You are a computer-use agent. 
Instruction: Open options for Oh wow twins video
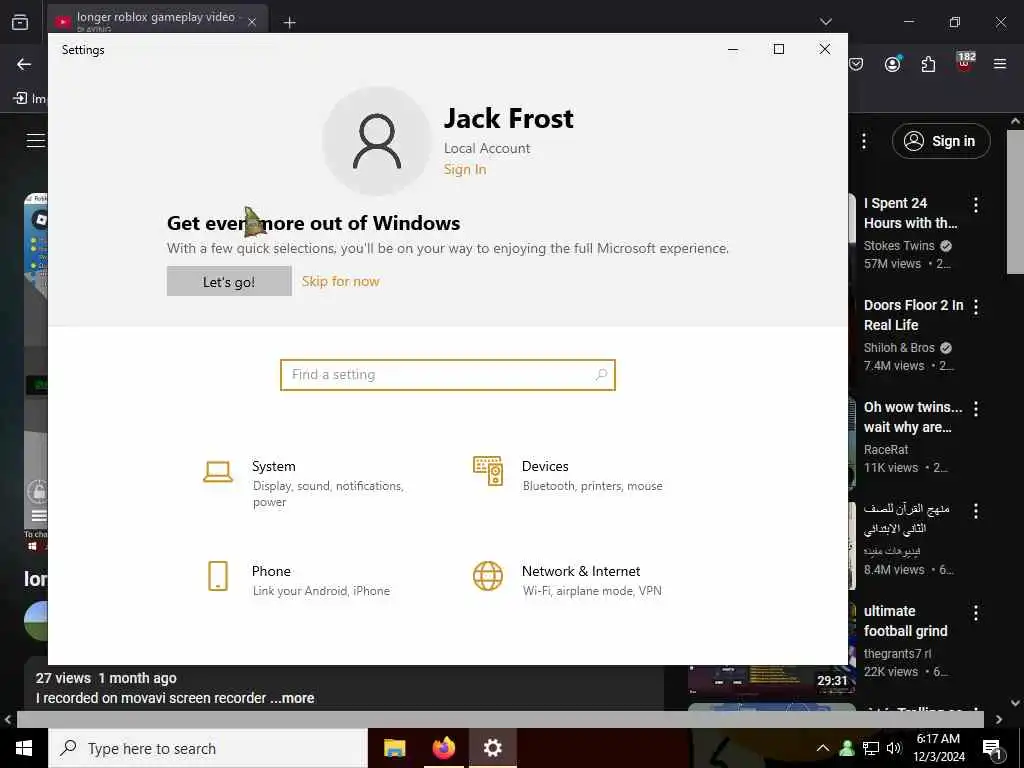point(976,408)
